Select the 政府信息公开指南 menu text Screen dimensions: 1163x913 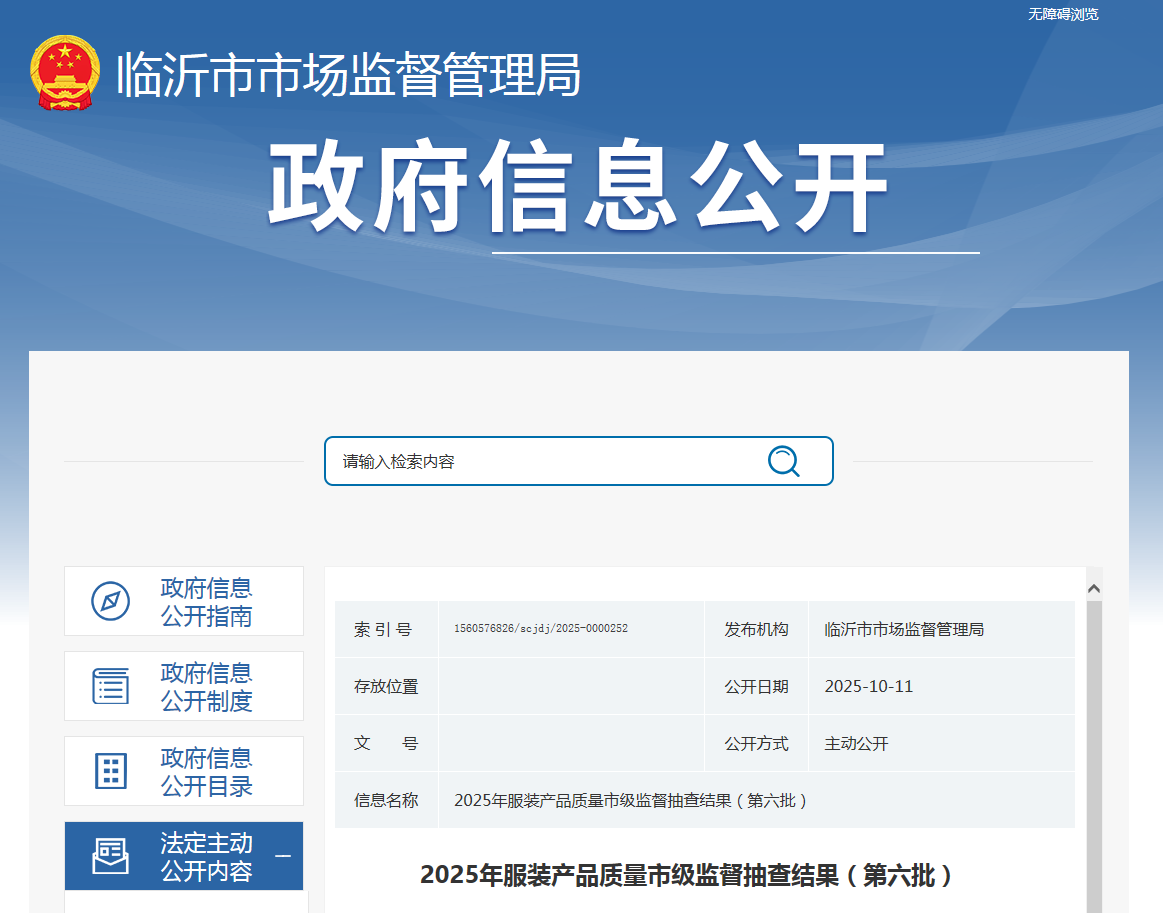coord(207,602)
